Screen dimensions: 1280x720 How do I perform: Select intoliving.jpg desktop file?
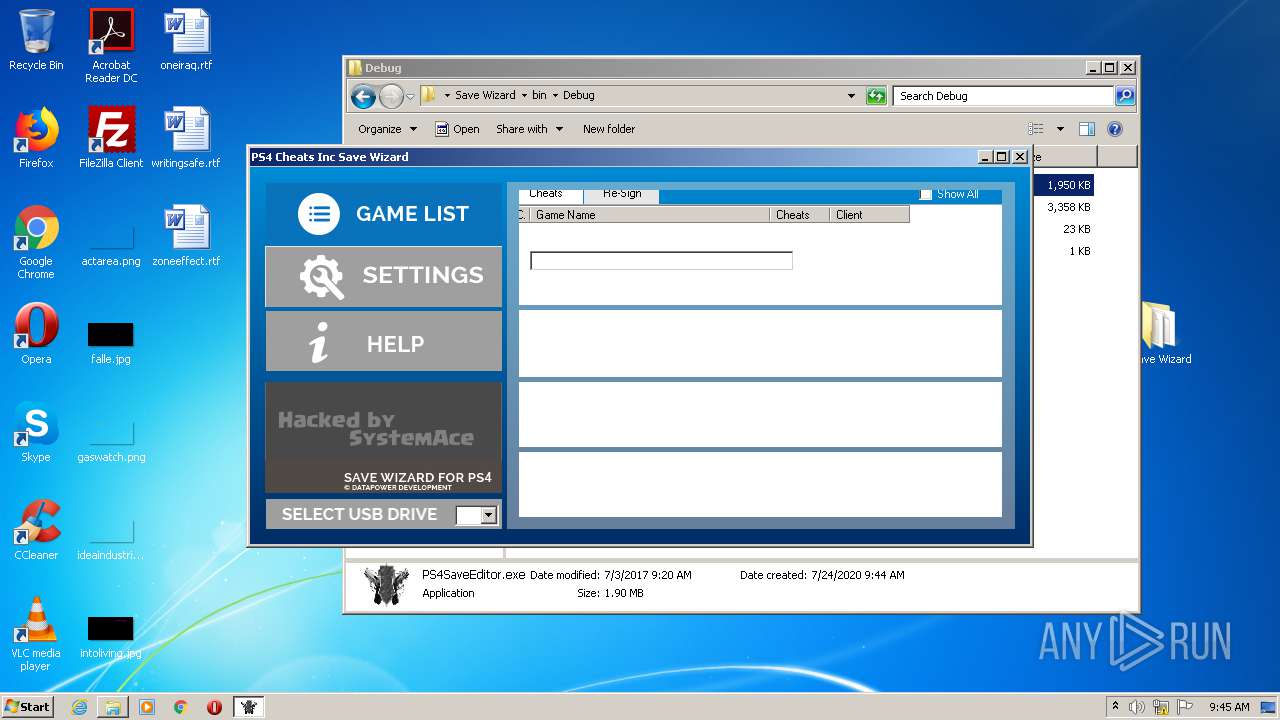(x=111, y=637)
